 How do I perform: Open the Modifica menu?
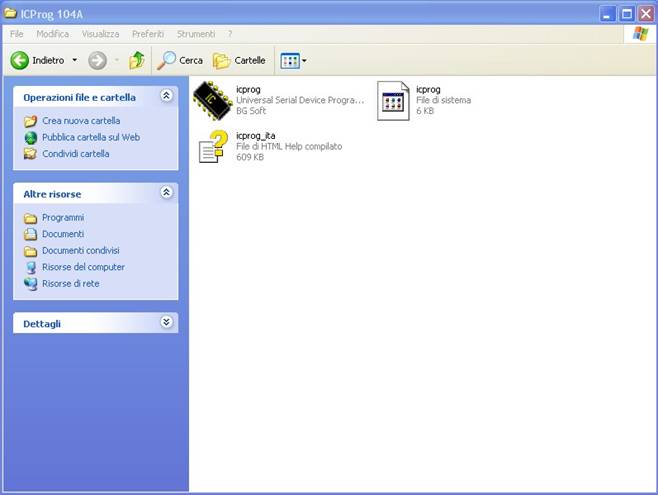click(x=52, y=34)
